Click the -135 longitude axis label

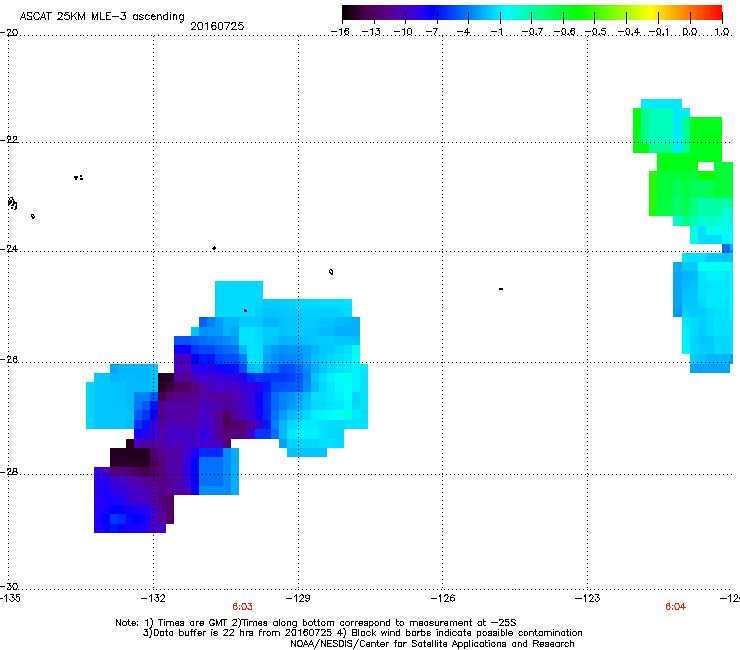10,599
